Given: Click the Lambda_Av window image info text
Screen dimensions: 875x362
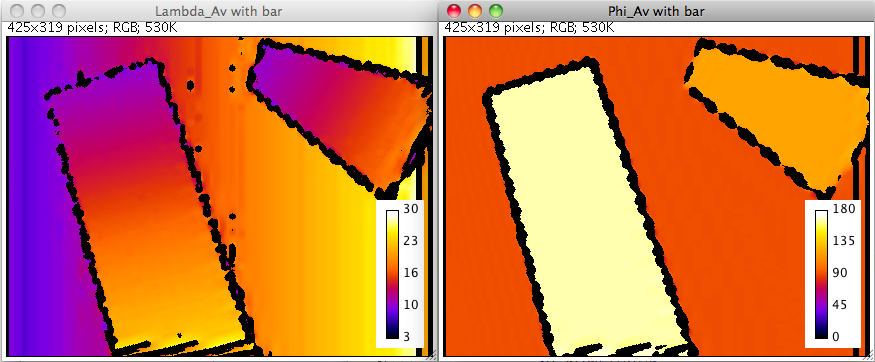Looking at the screenshot, I should (x=92, y=27).
